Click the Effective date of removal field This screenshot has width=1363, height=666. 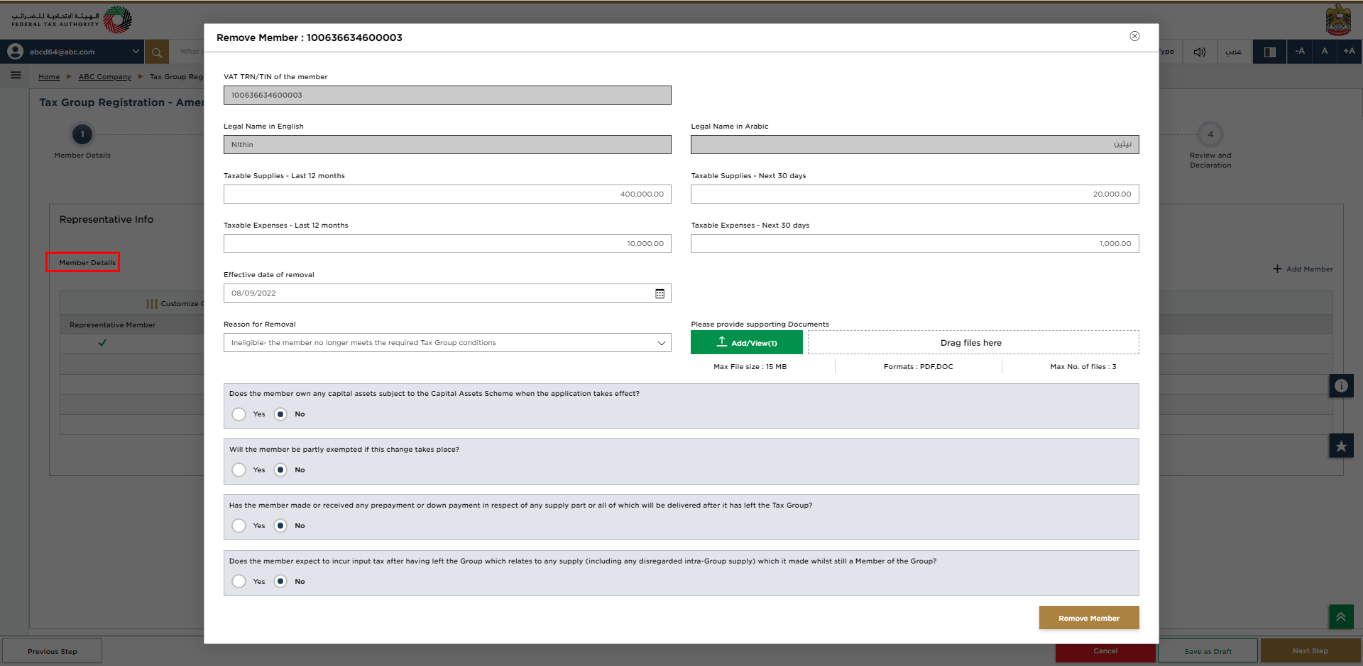coord(447,293)
